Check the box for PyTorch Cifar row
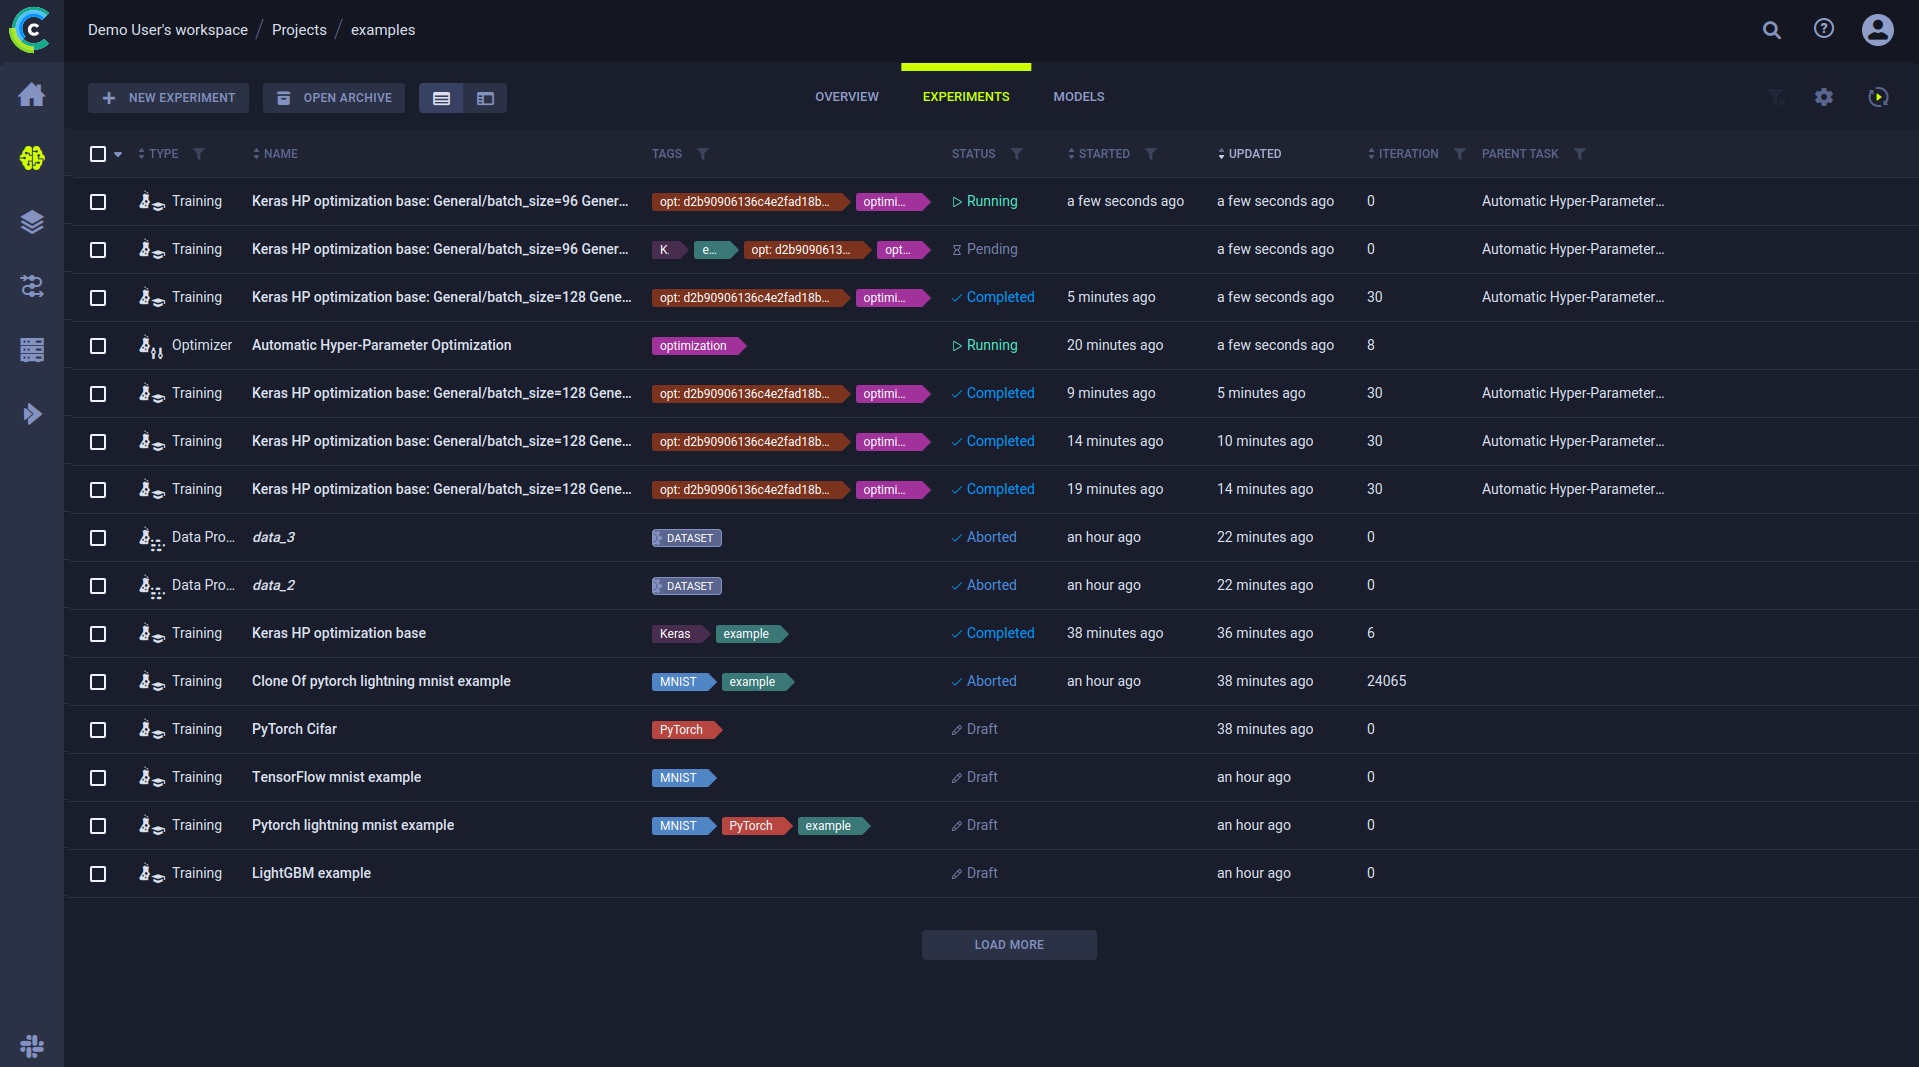 tap(98, 730)
